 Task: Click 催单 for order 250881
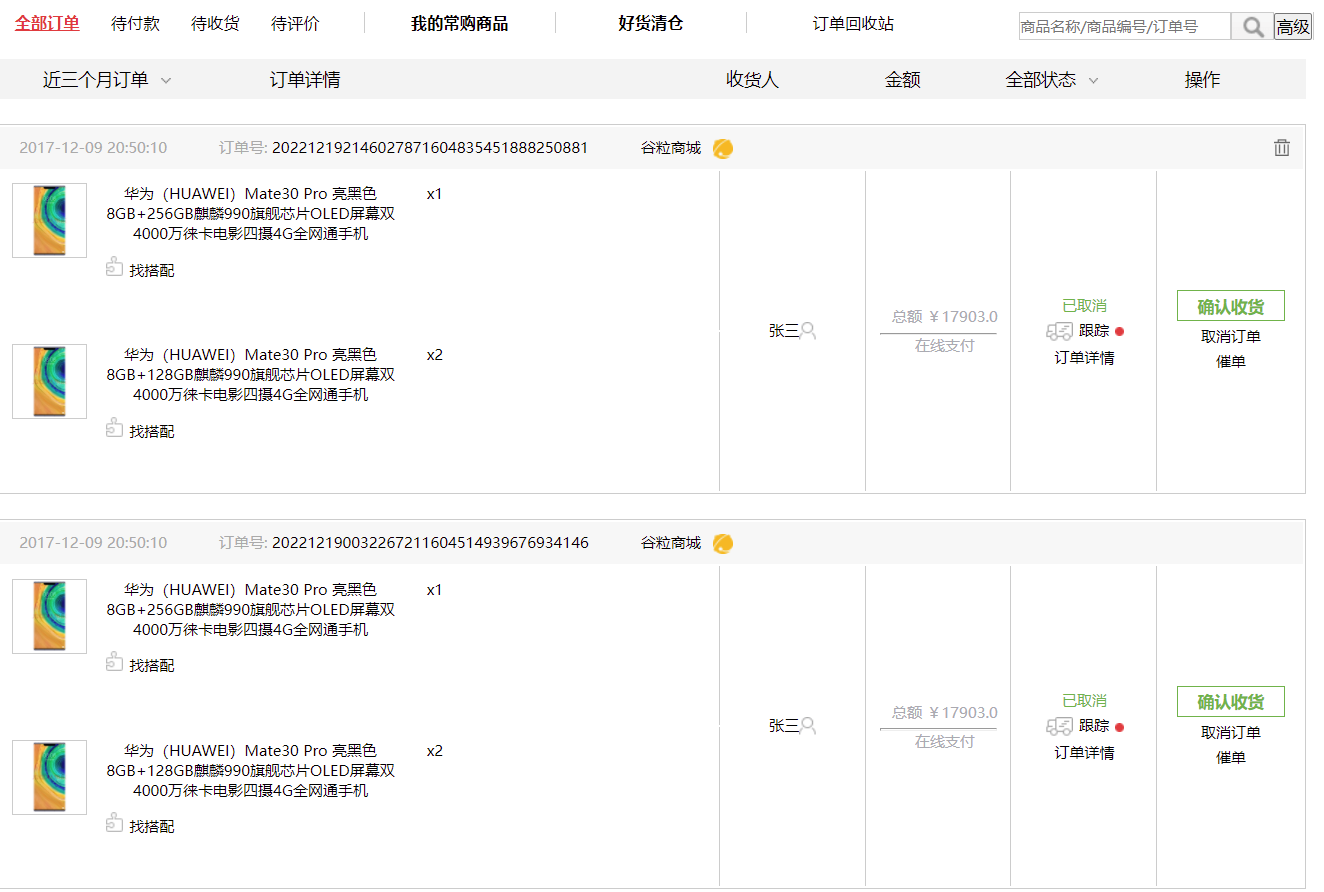1231,362
